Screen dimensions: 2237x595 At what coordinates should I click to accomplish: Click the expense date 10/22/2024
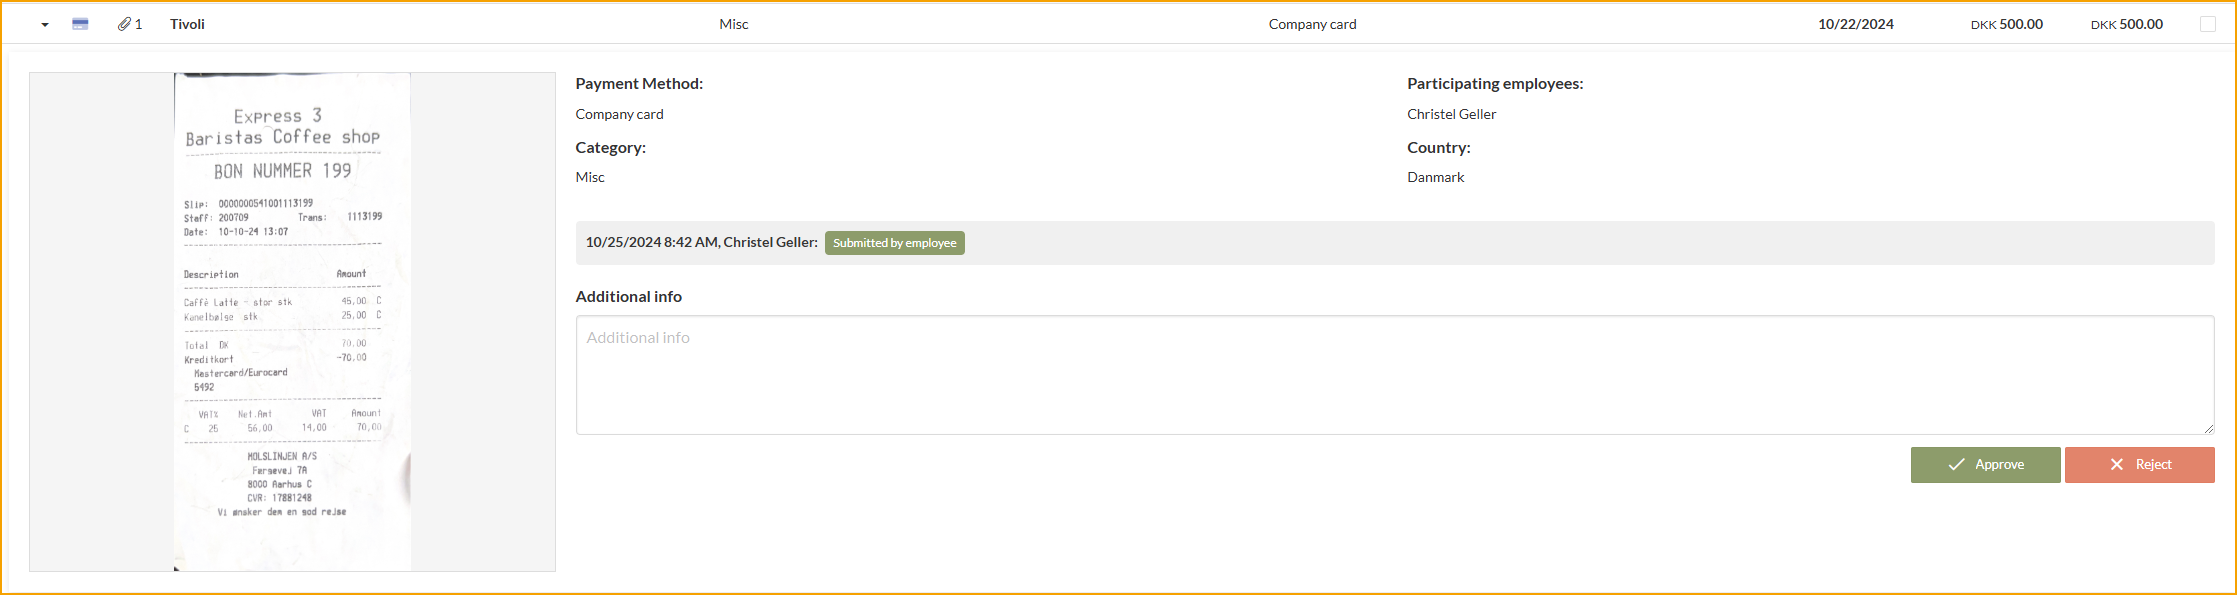(1857, 23)
